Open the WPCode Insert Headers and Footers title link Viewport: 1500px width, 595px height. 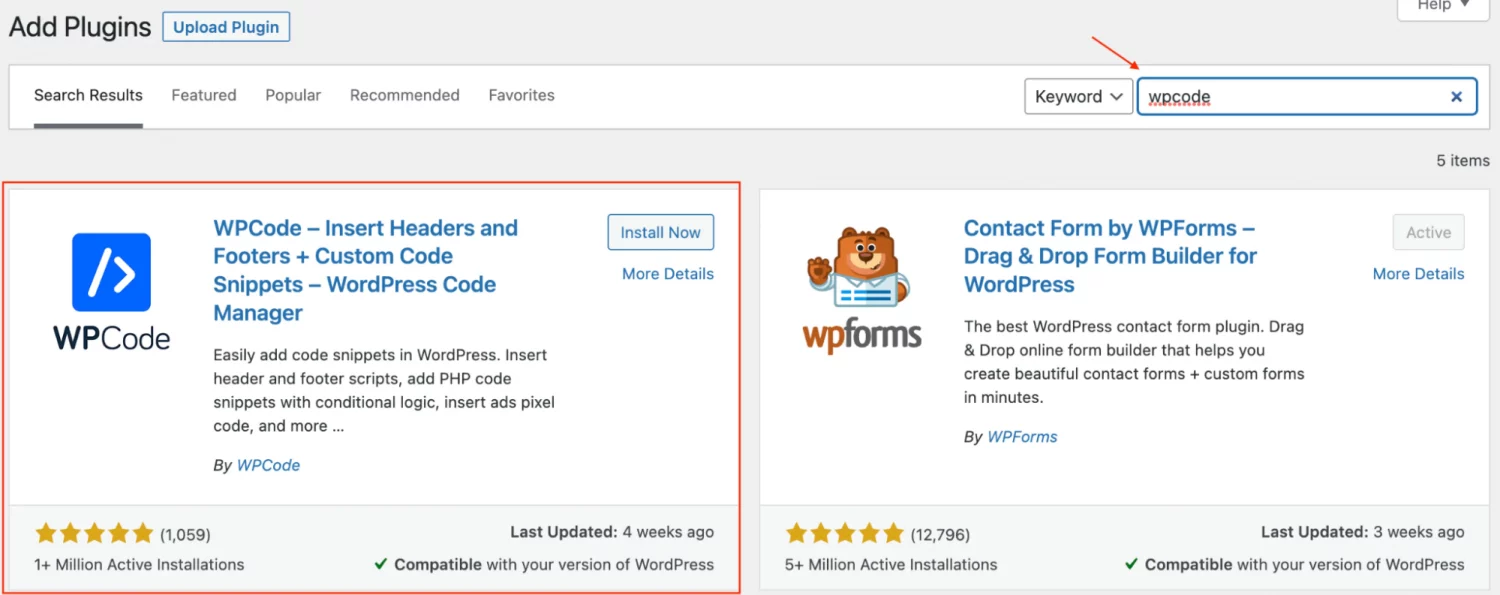[366, 270]
